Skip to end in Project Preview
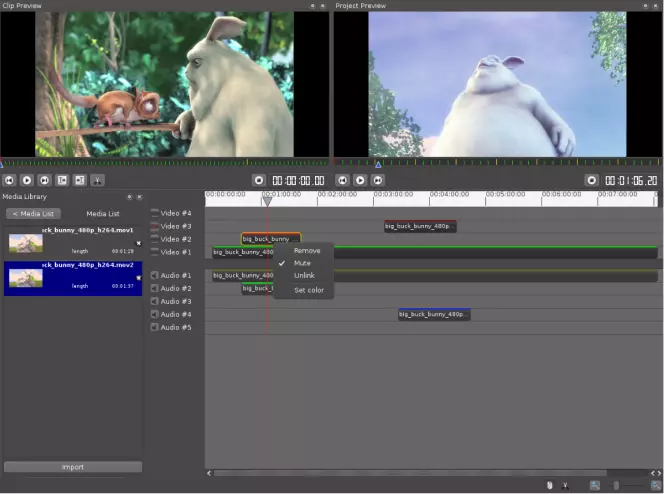664x494 pixels. click(378, 180)
